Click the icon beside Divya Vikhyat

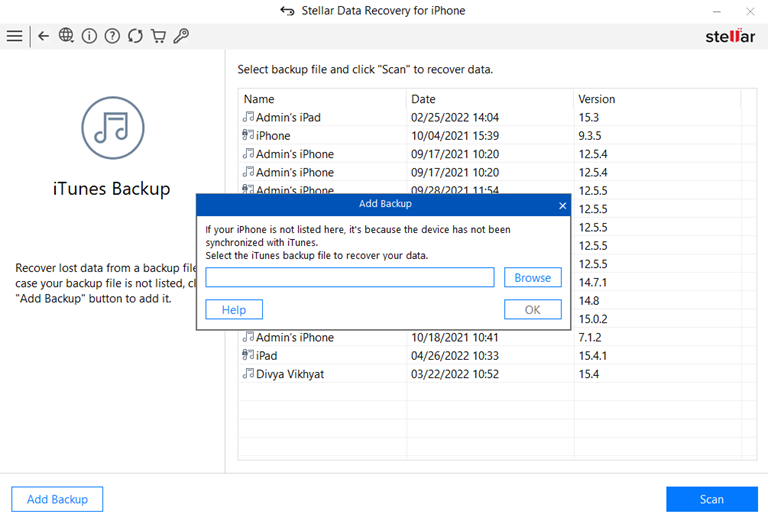248,374
